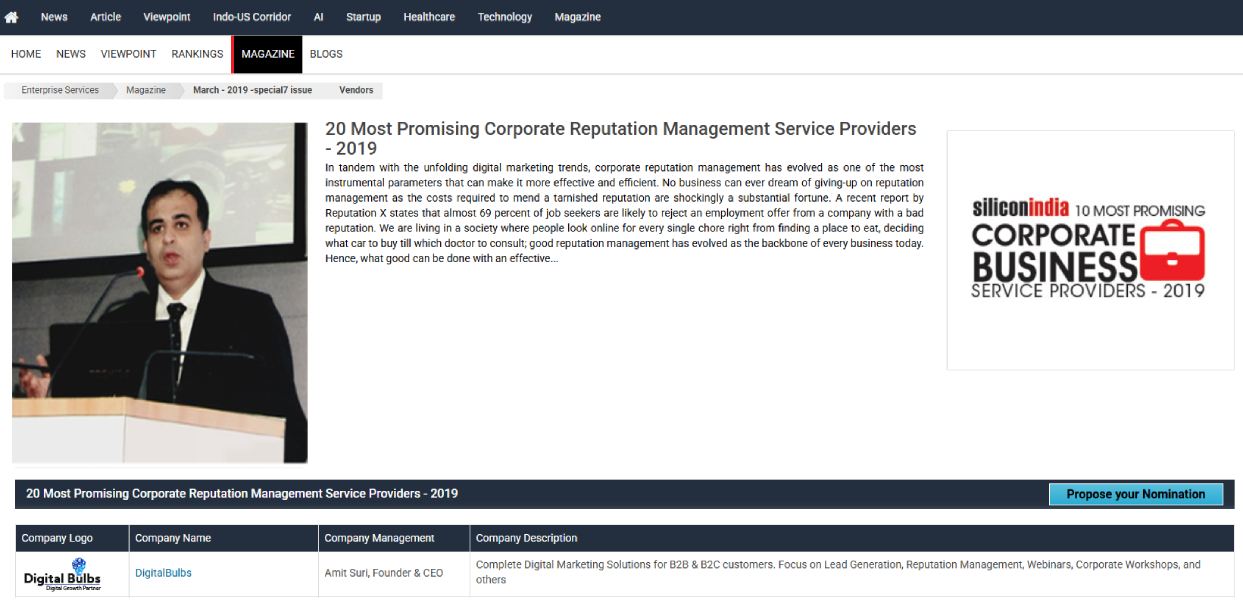
Task: Click the Vendors breadcrumb
Action: tap(356, 90)
